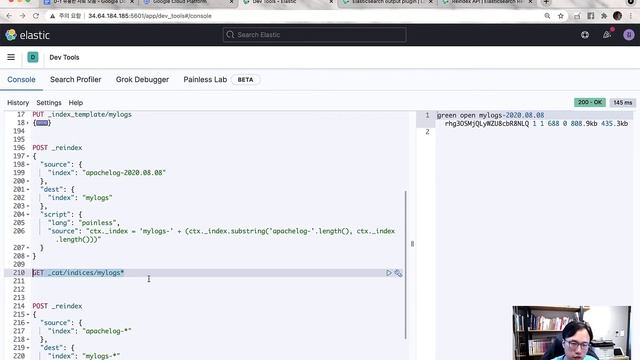640x360 pixels.
Task: Click the 145 ms response time badge
Action: click(x=622, y=102)
